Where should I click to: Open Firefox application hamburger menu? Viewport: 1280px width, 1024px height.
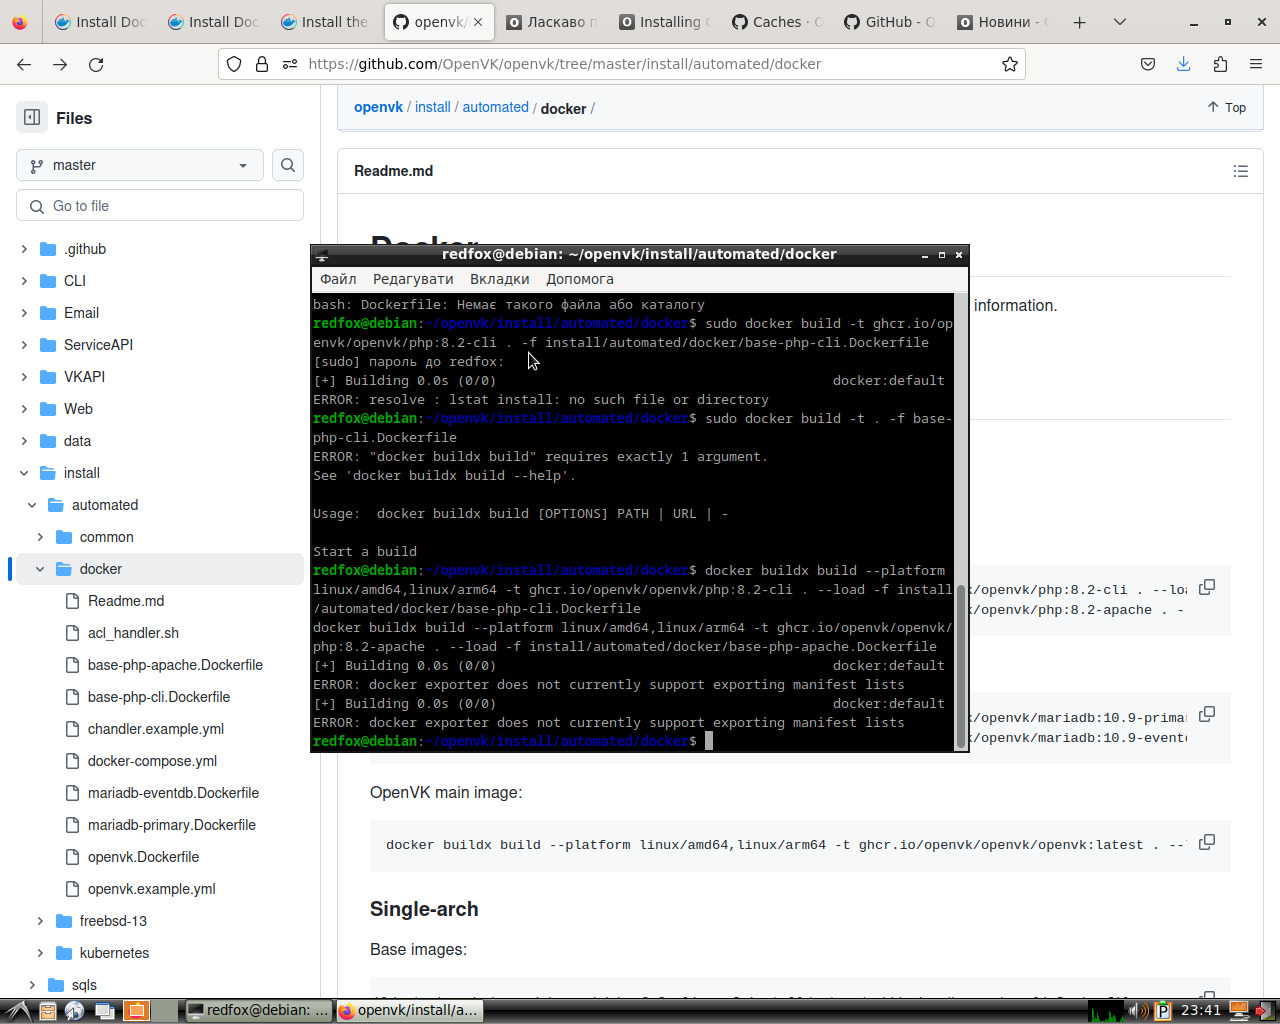coord(1256,64)
